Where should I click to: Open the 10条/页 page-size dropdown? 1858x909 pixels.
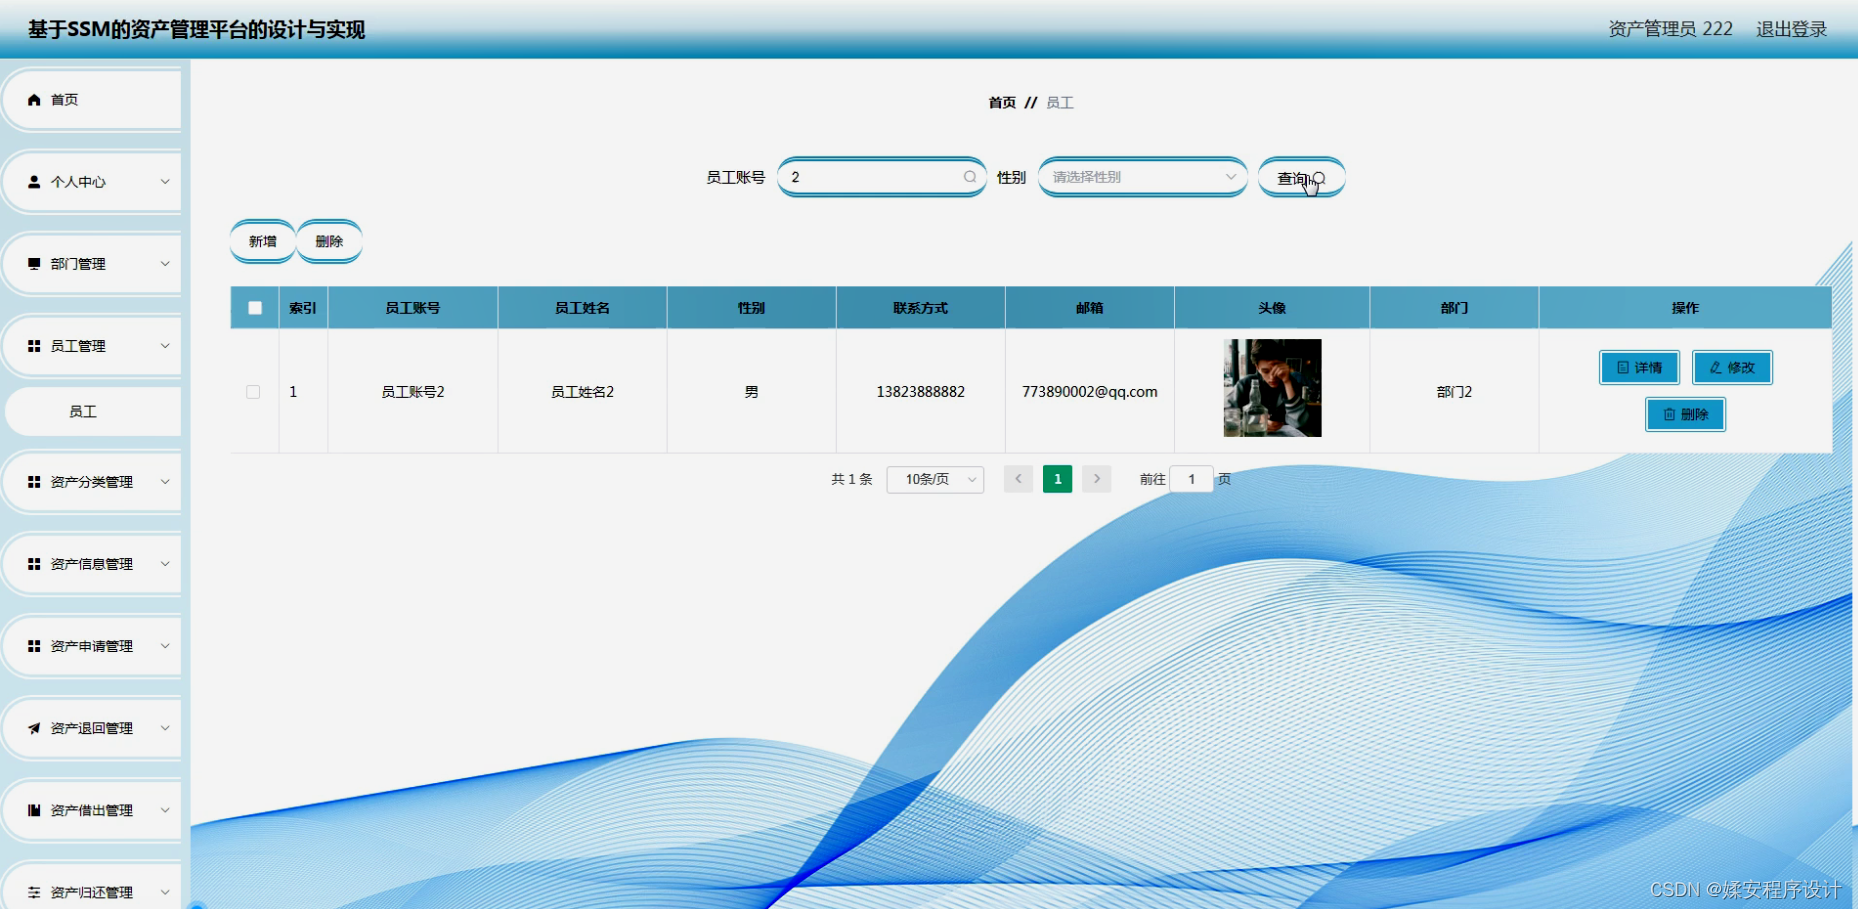tap(935, 479)
